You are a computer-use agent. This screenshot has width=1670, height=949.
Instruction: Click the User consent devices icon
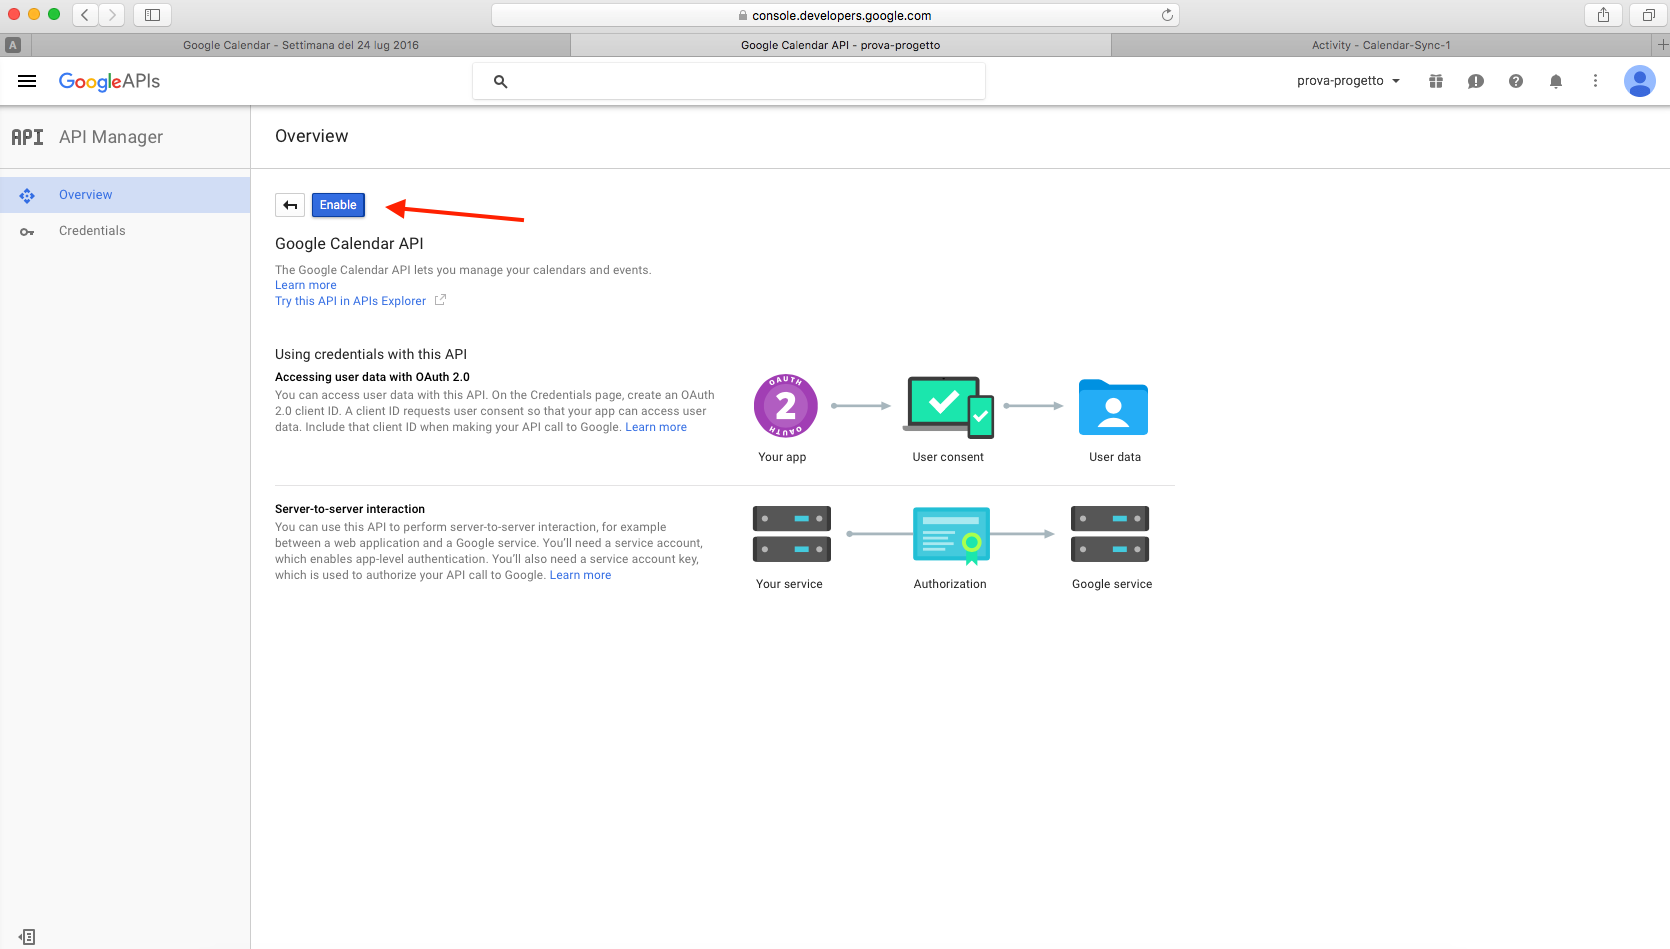click(949, 407)
